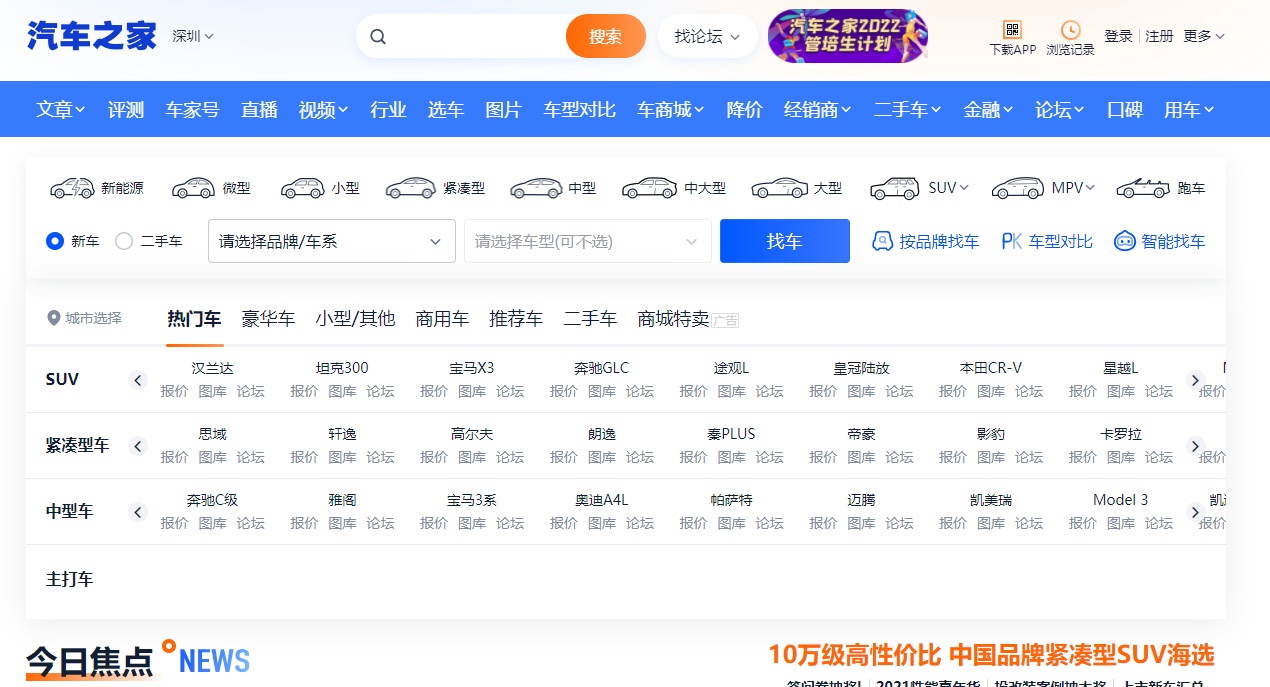
Task: Go to 评测 in navigation bar
Action: pos(126,110)
